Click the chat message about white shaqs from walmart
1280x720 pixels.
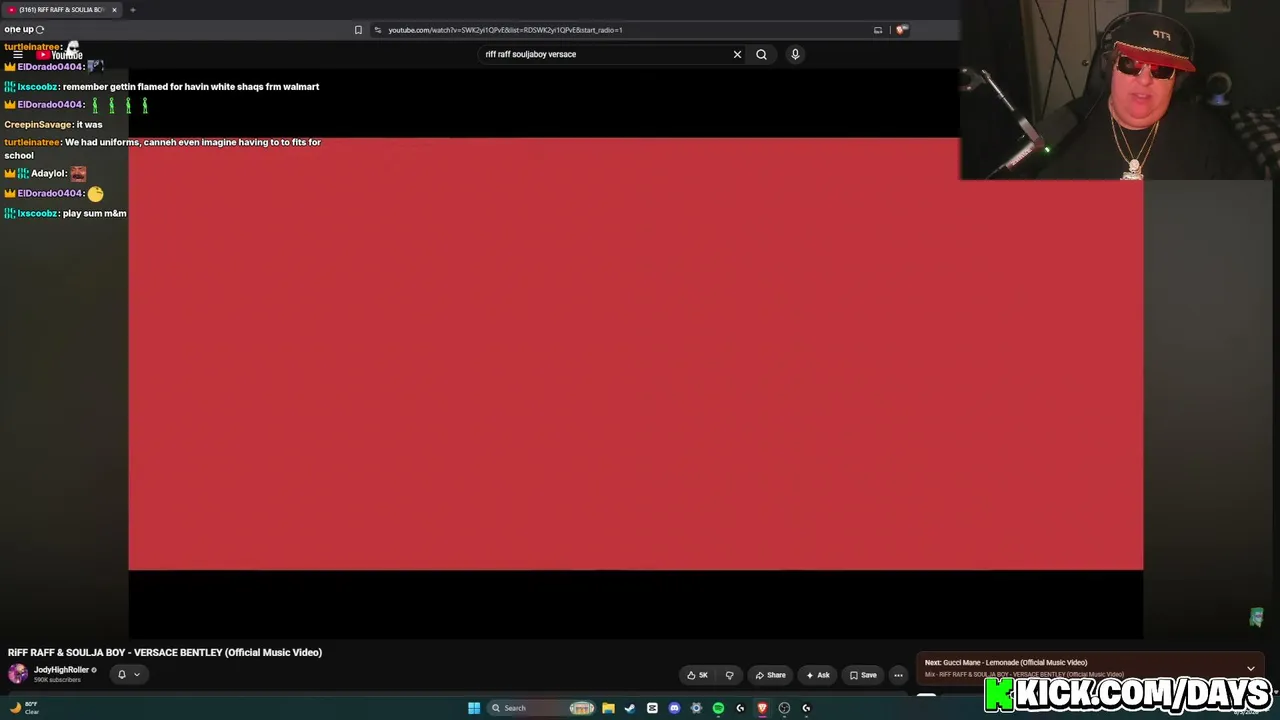pyautogui.click(x=191, y=87)
